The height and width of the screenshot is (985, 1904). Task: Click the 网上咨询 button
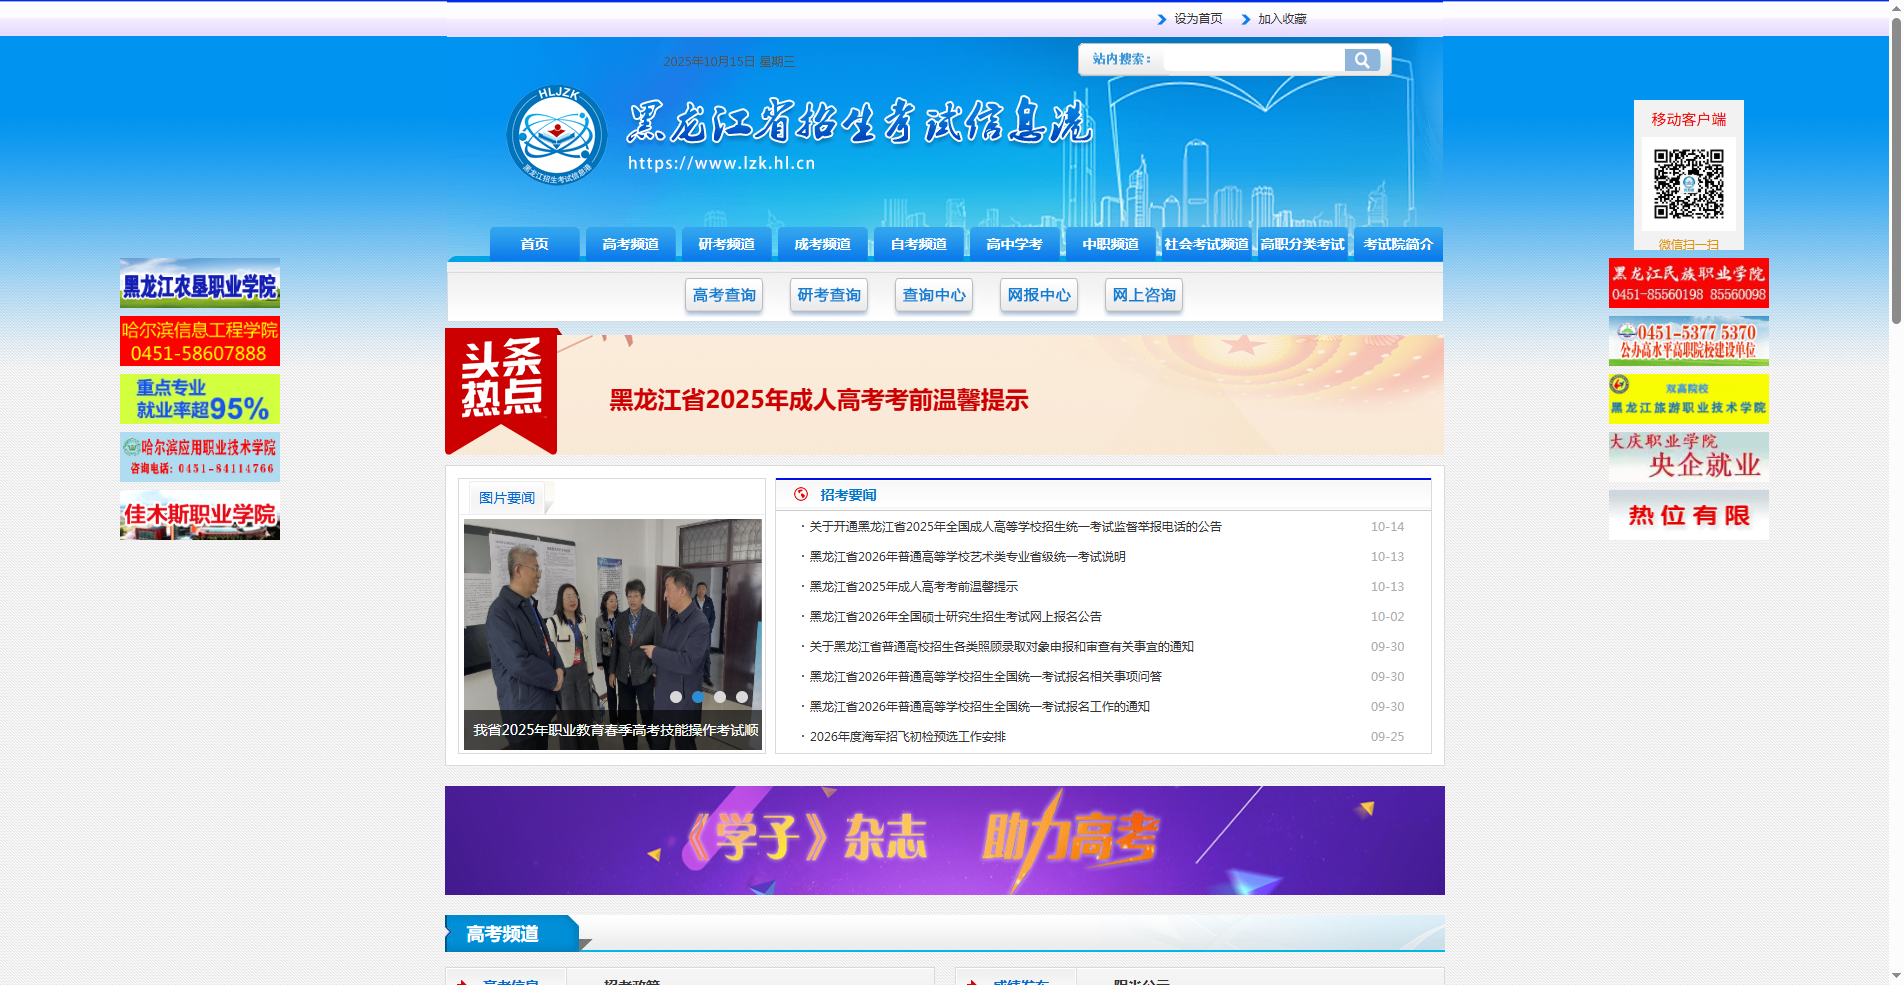click(x=1143, y=295)
